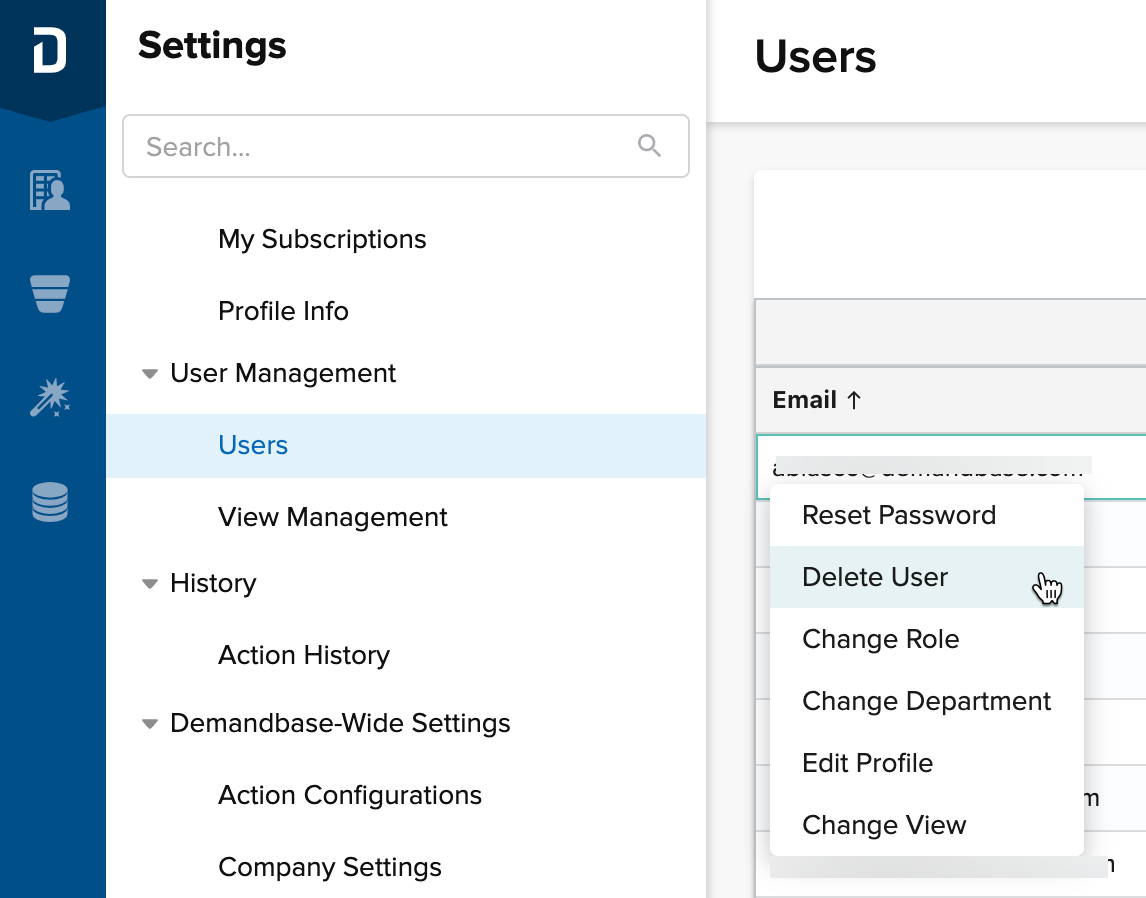1146x898 pixels.
Task: Choose Reset Password from the context menu
Action: [927, 515]
